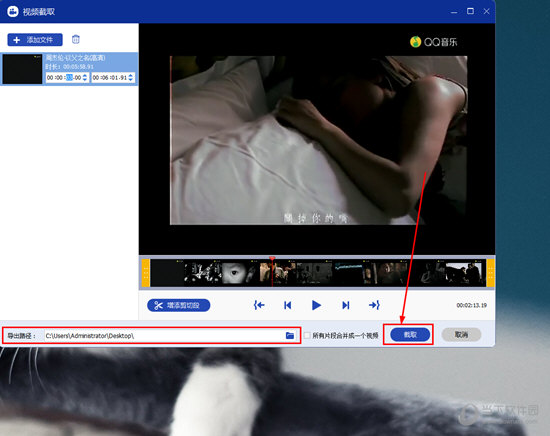Click the left yellow trim handle
The width and height of the screenshot is (550, 436).
pos(146,273)
